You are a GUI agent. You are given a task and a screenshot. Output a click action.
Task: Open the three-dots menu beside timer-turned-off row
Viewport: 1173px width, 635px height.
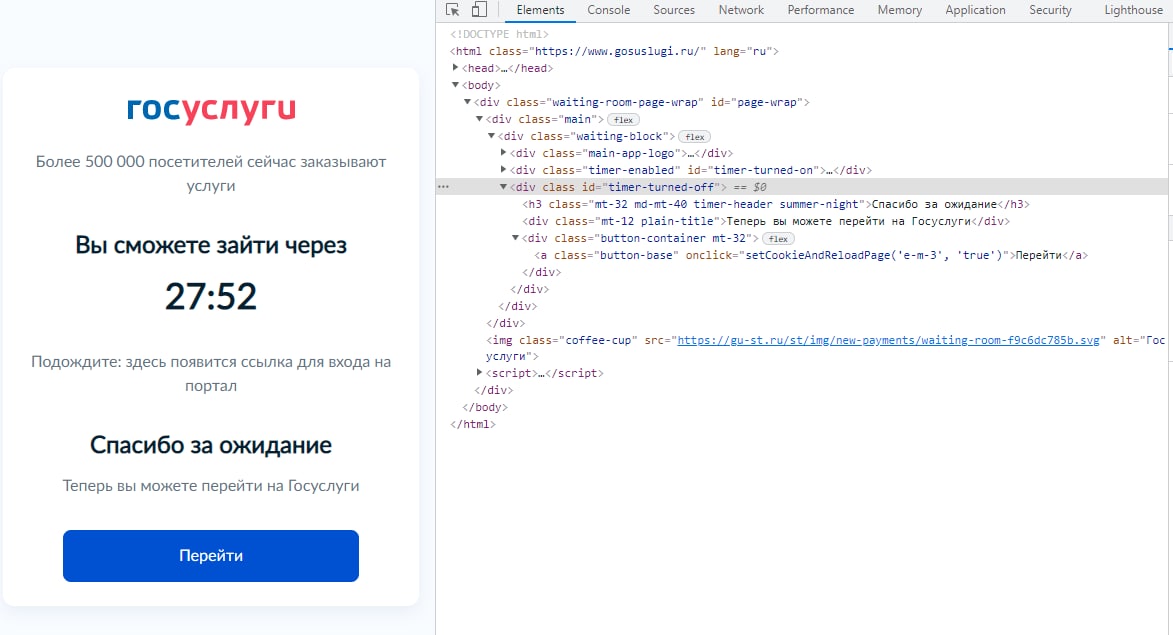tap(444, 187)
